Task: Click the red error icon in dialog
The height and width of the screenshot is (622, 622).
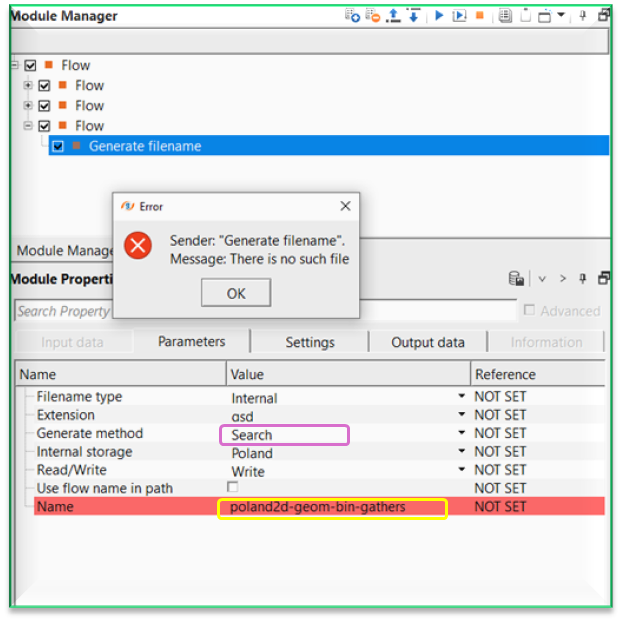Action: pos(138,246)
